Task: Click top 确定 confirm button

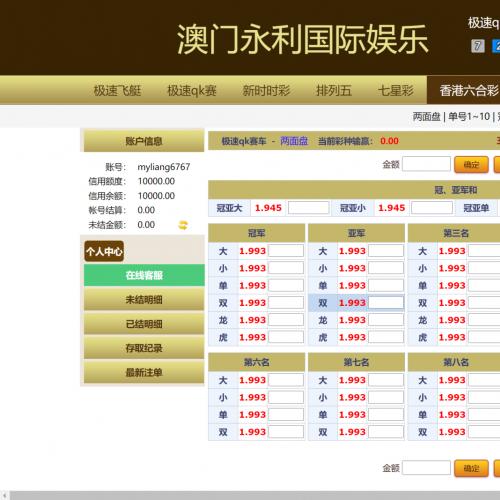Action: click(x=471, y=164)
